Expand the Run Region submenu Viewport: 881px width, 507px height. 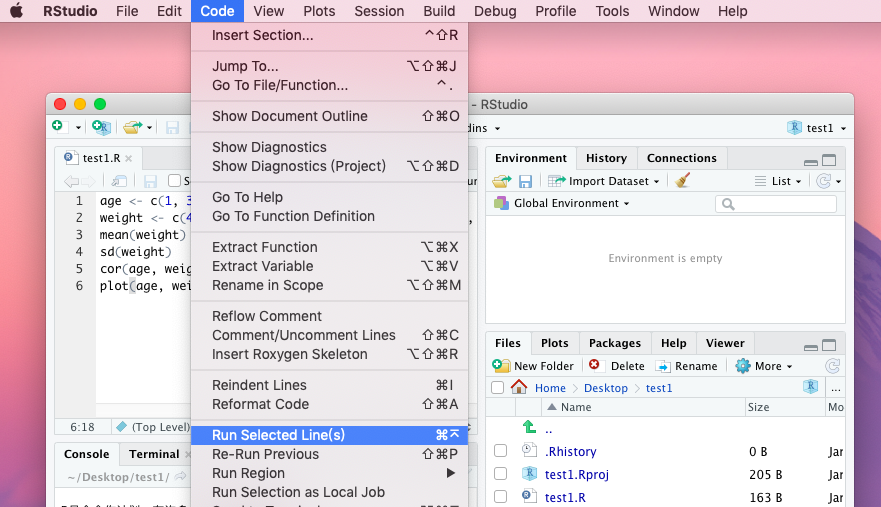coord(330,473)
